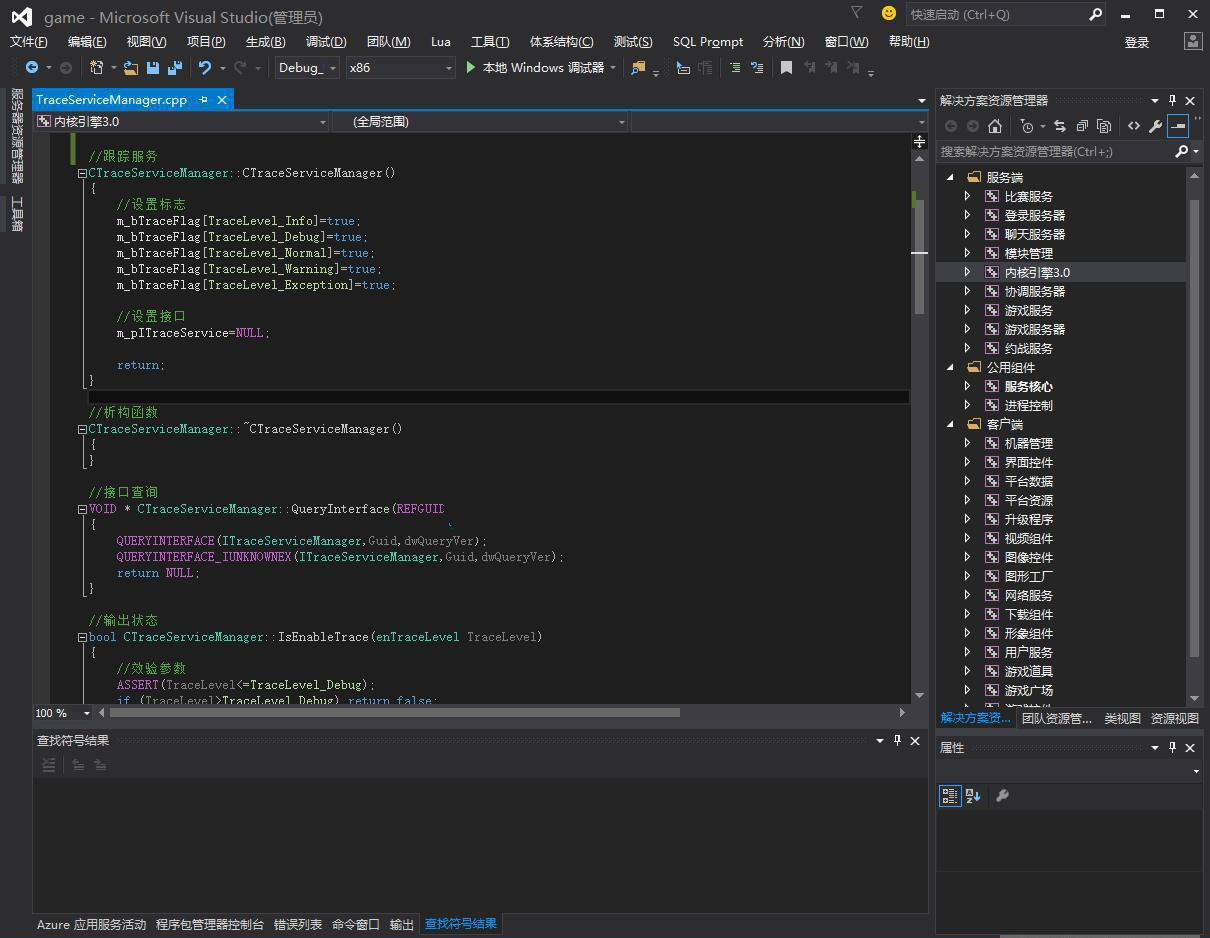Start 本地 Windows 调试器 debugging
This screenshot has height=938, width=1210.
click(534, 68)
